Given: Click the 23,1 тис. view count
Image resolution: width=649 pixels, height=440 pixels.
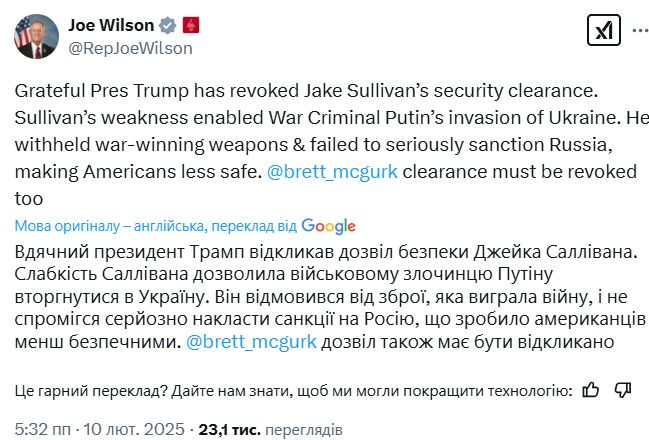Looking at the screenshot, I should point(230,430).
